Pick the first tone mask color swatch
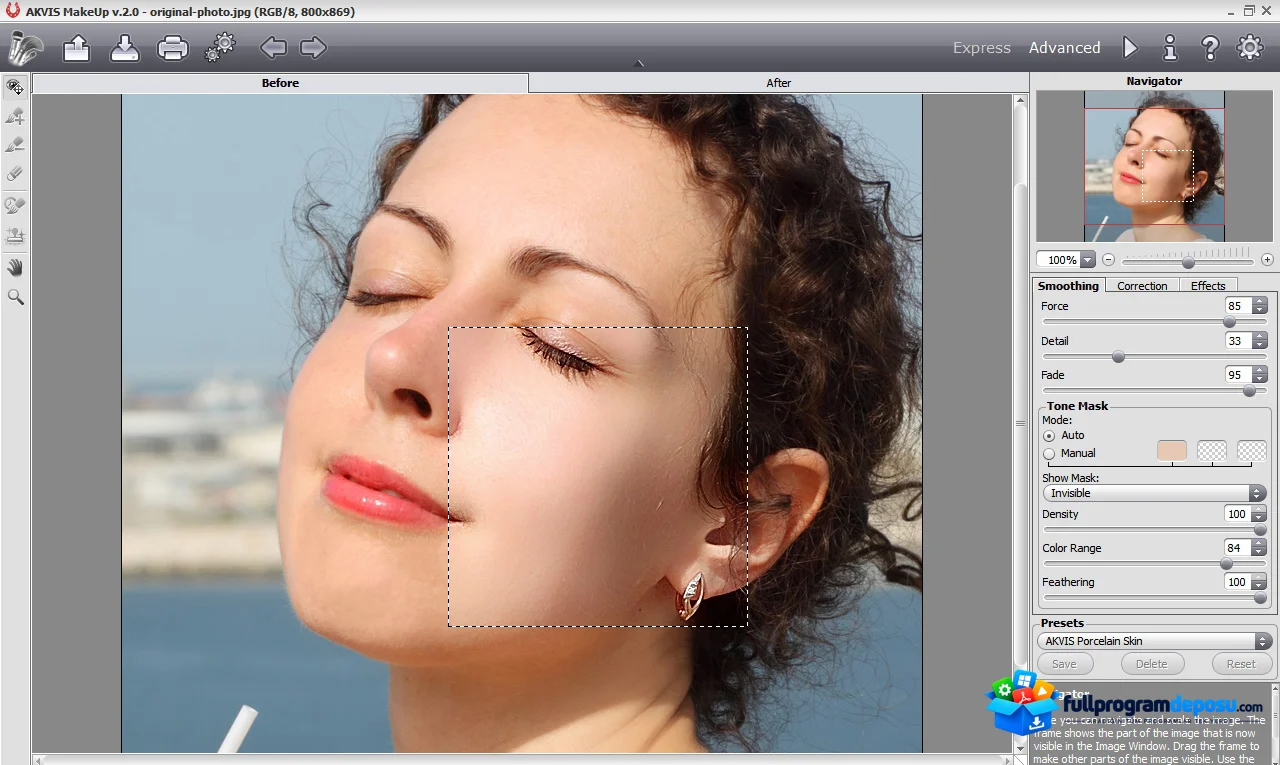The image size is (1280, 765). point(1172,451)
